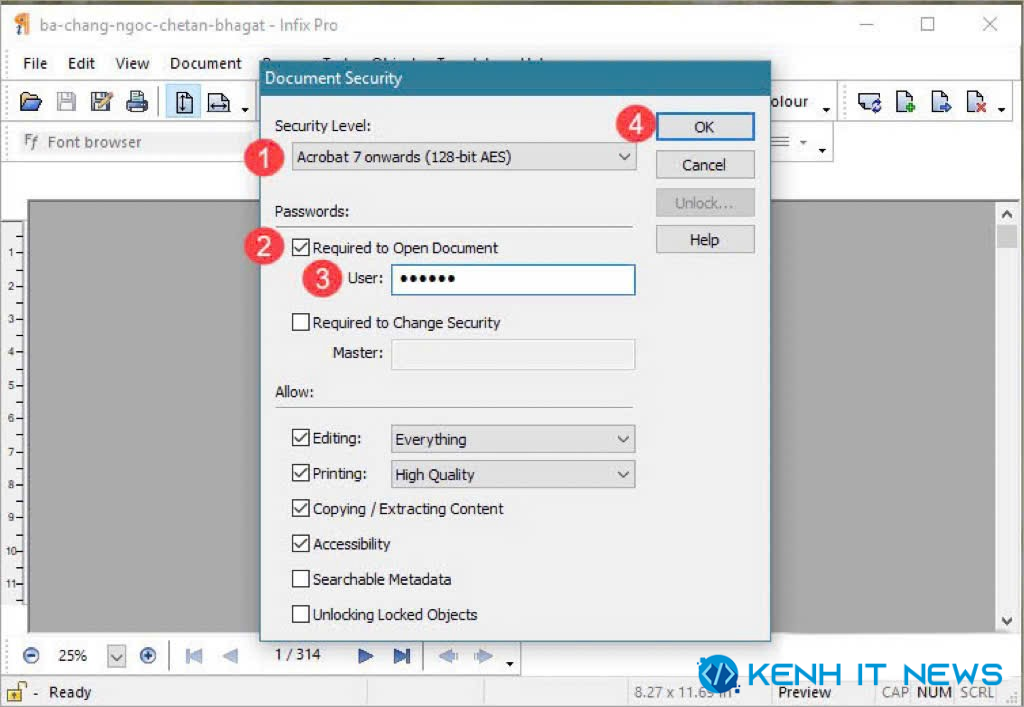The width and height of the screenshot is (1024, 707).
Task: Expand the view toolbar overflow arrow
Action: 245,109
